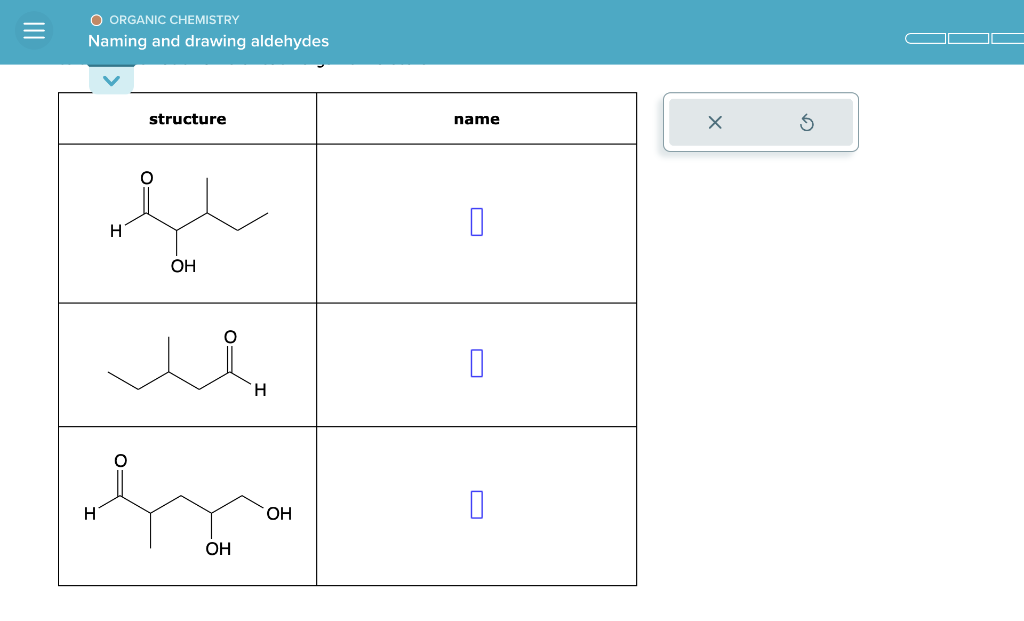Click the first name answer input box

(x=476, y=221)
